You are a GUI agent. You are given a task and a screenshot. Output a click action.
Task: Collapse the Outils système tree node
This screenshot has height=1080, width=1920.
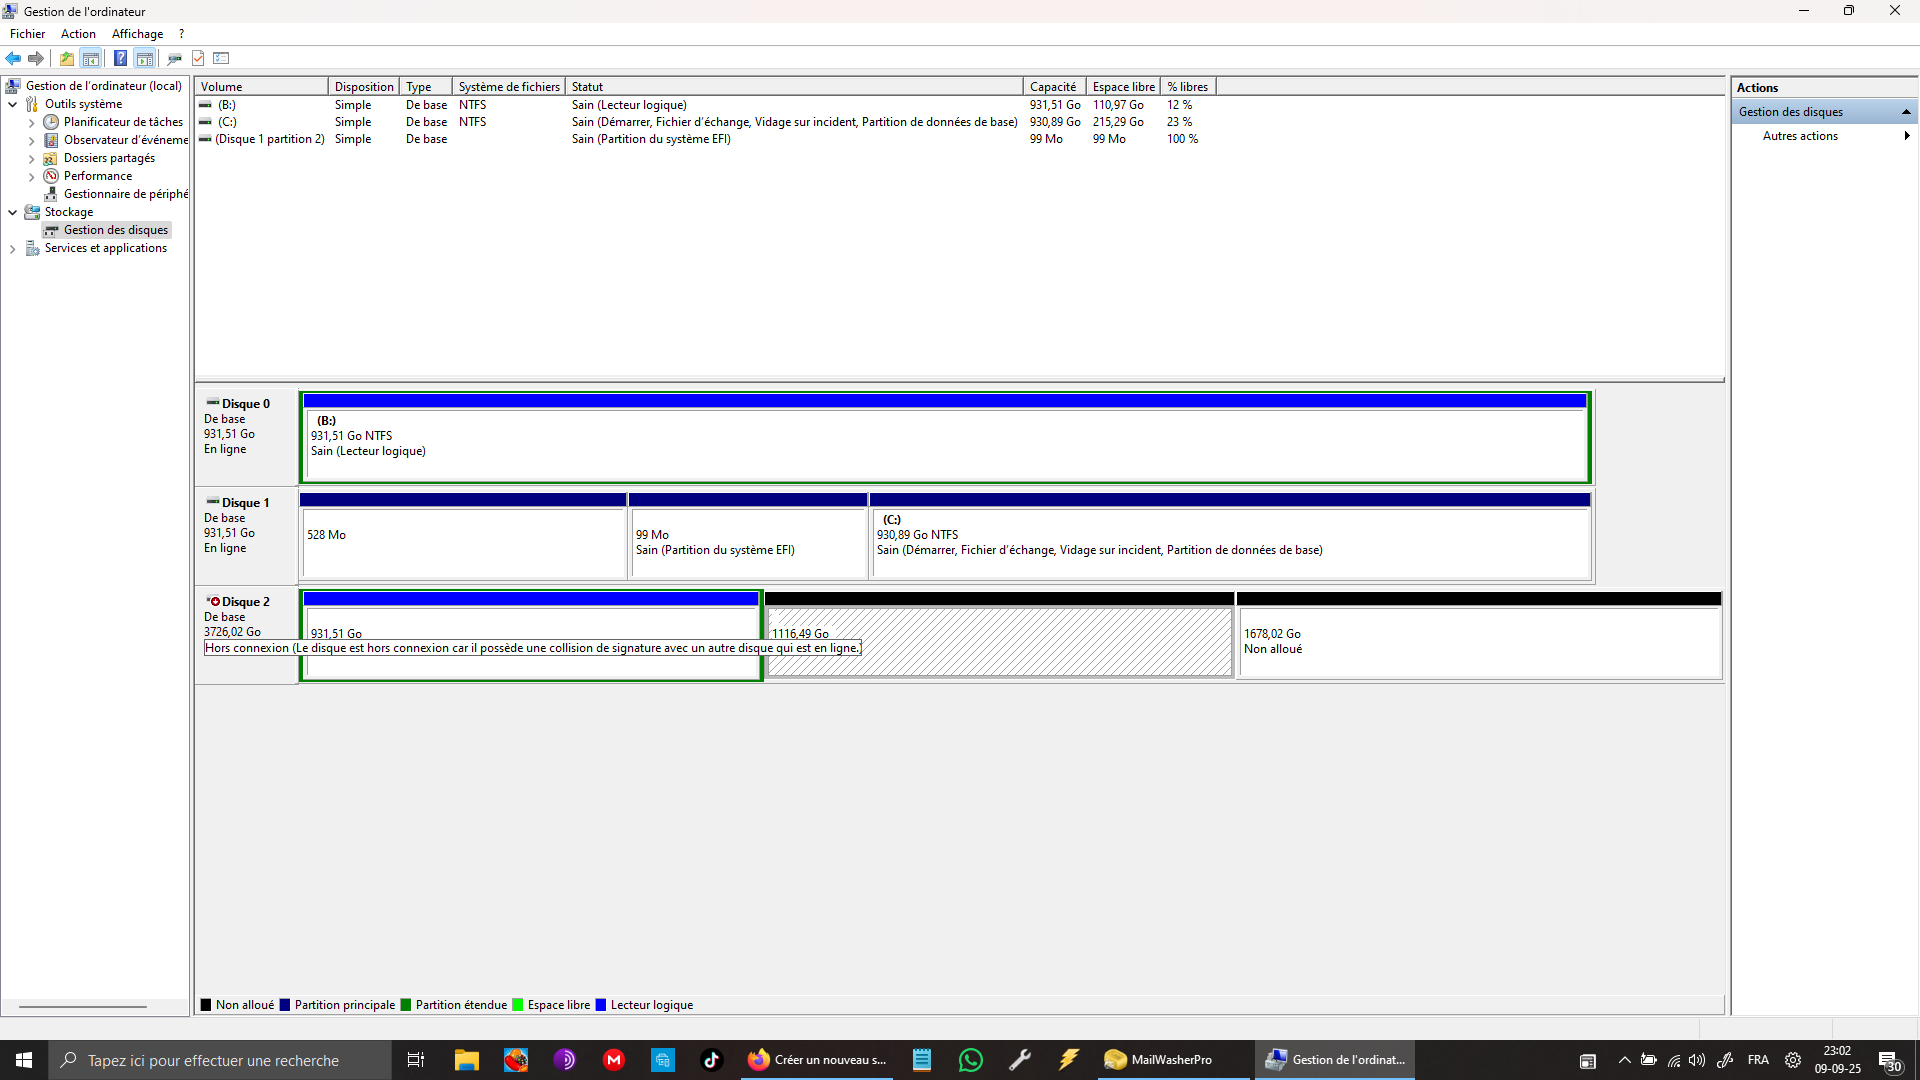[x=12, y=104]
